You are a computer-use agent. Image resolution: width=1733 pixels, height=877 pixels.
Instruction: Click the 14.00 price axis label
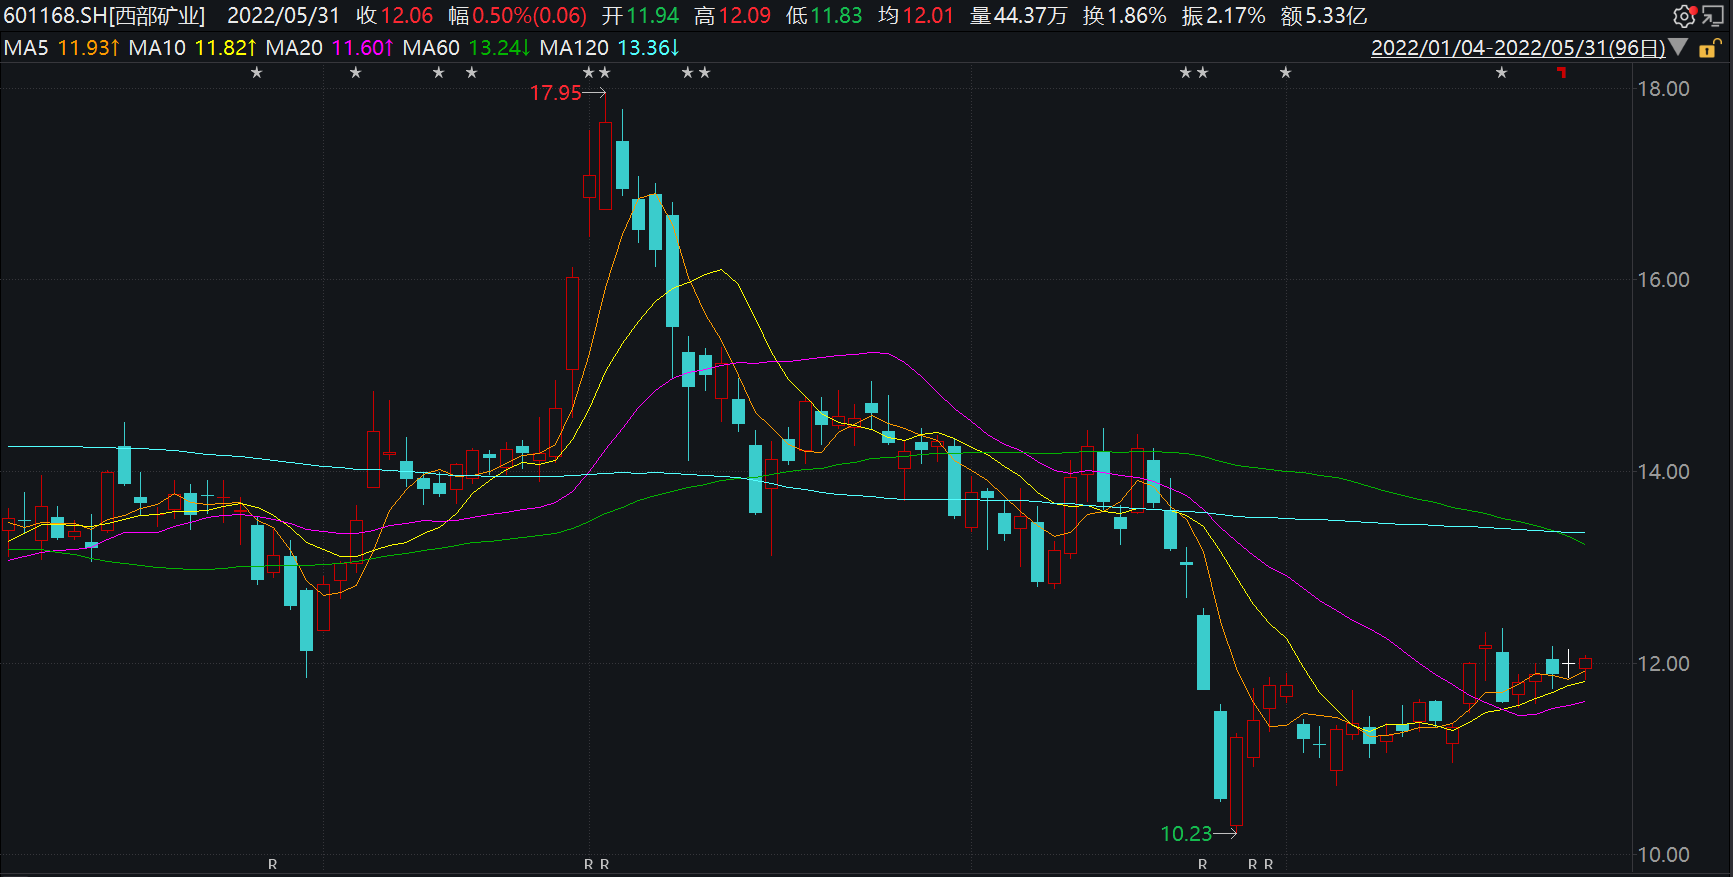coord(1663,471)
